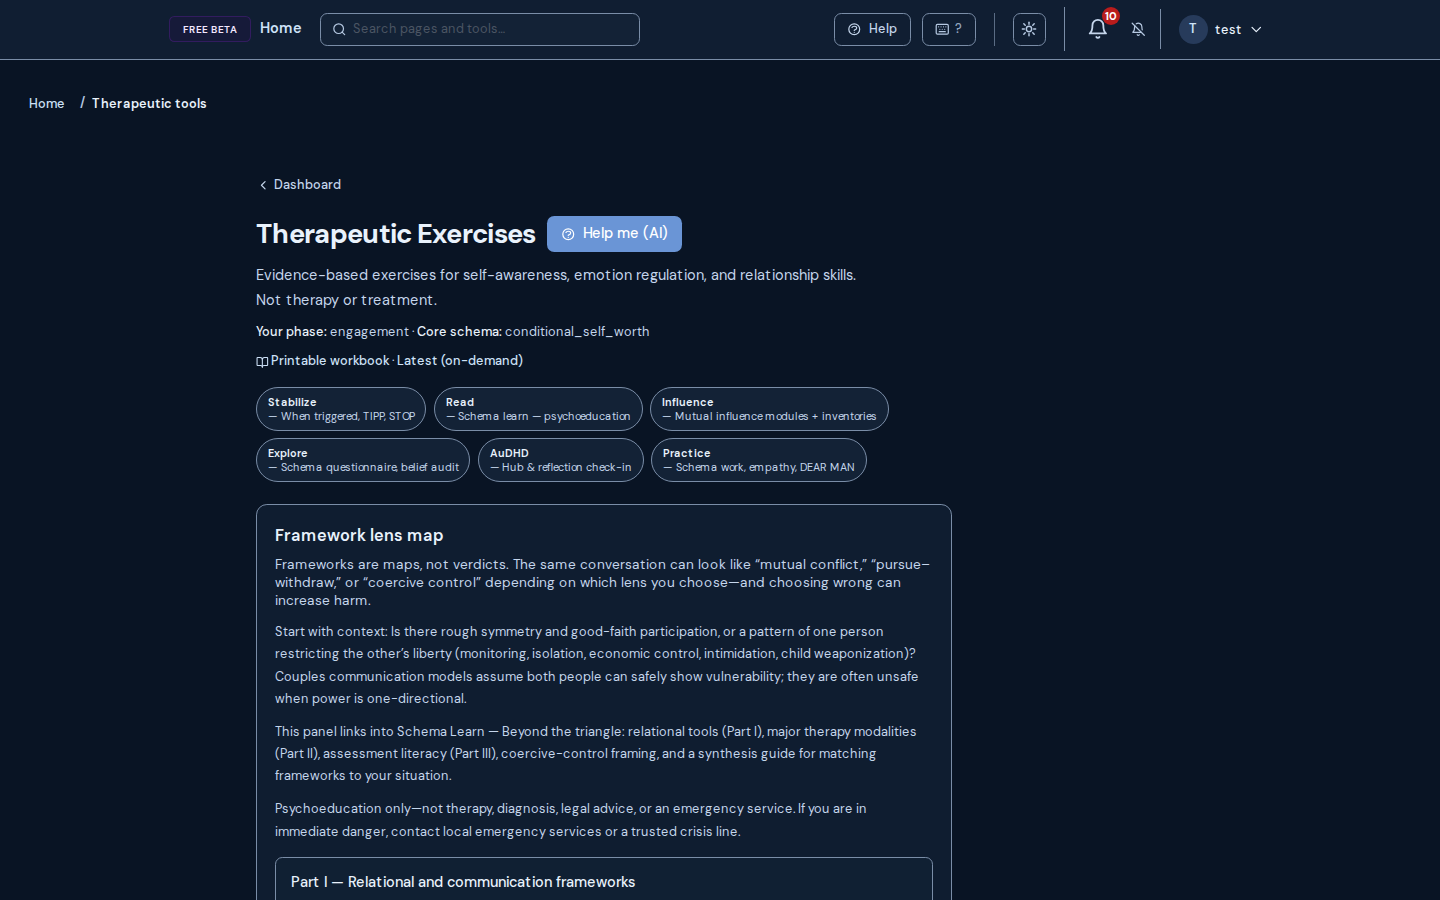
Task: Click the Framework lens map heading
Action: click(x=359, y=535)
